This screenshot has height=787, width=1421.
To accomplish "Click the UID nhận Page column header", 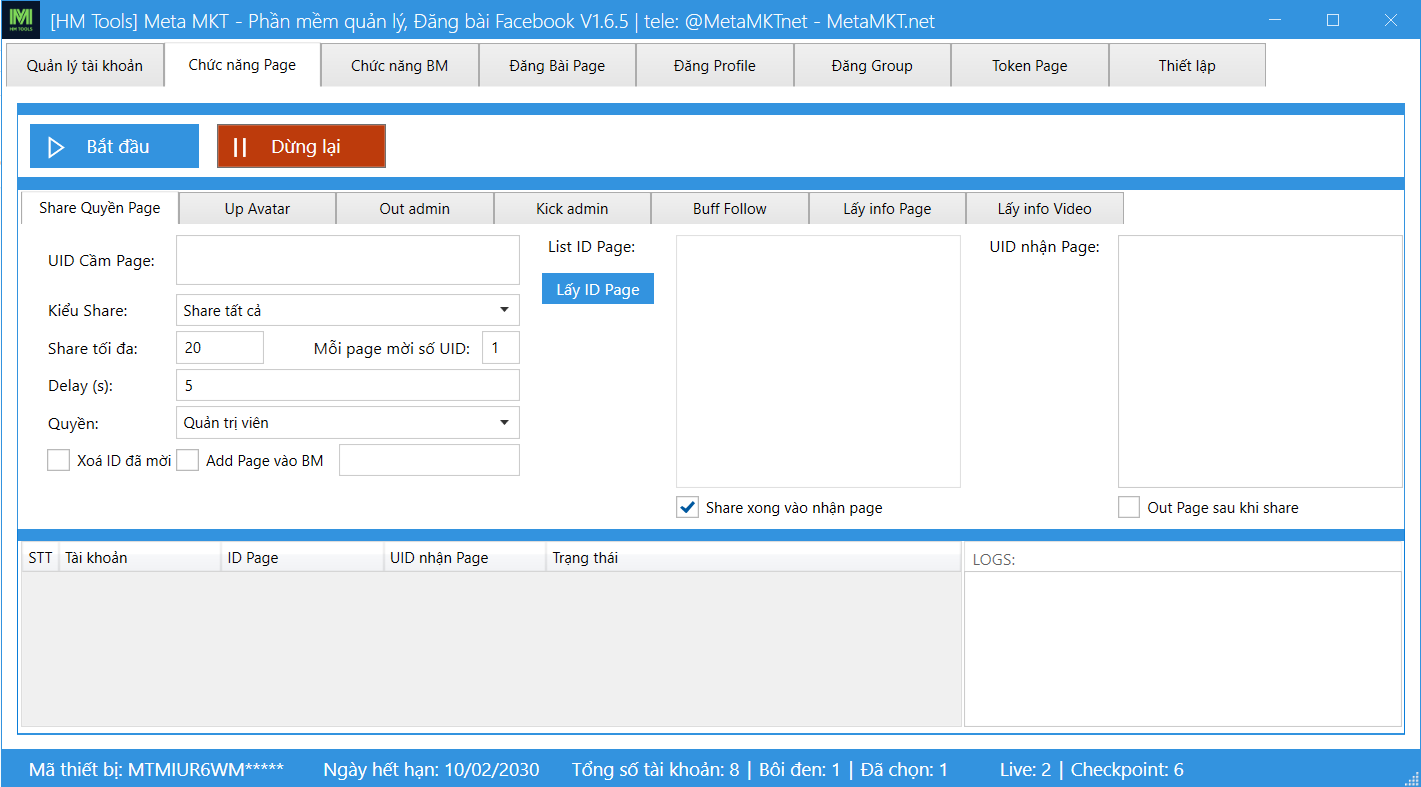I will pos(464,558).
